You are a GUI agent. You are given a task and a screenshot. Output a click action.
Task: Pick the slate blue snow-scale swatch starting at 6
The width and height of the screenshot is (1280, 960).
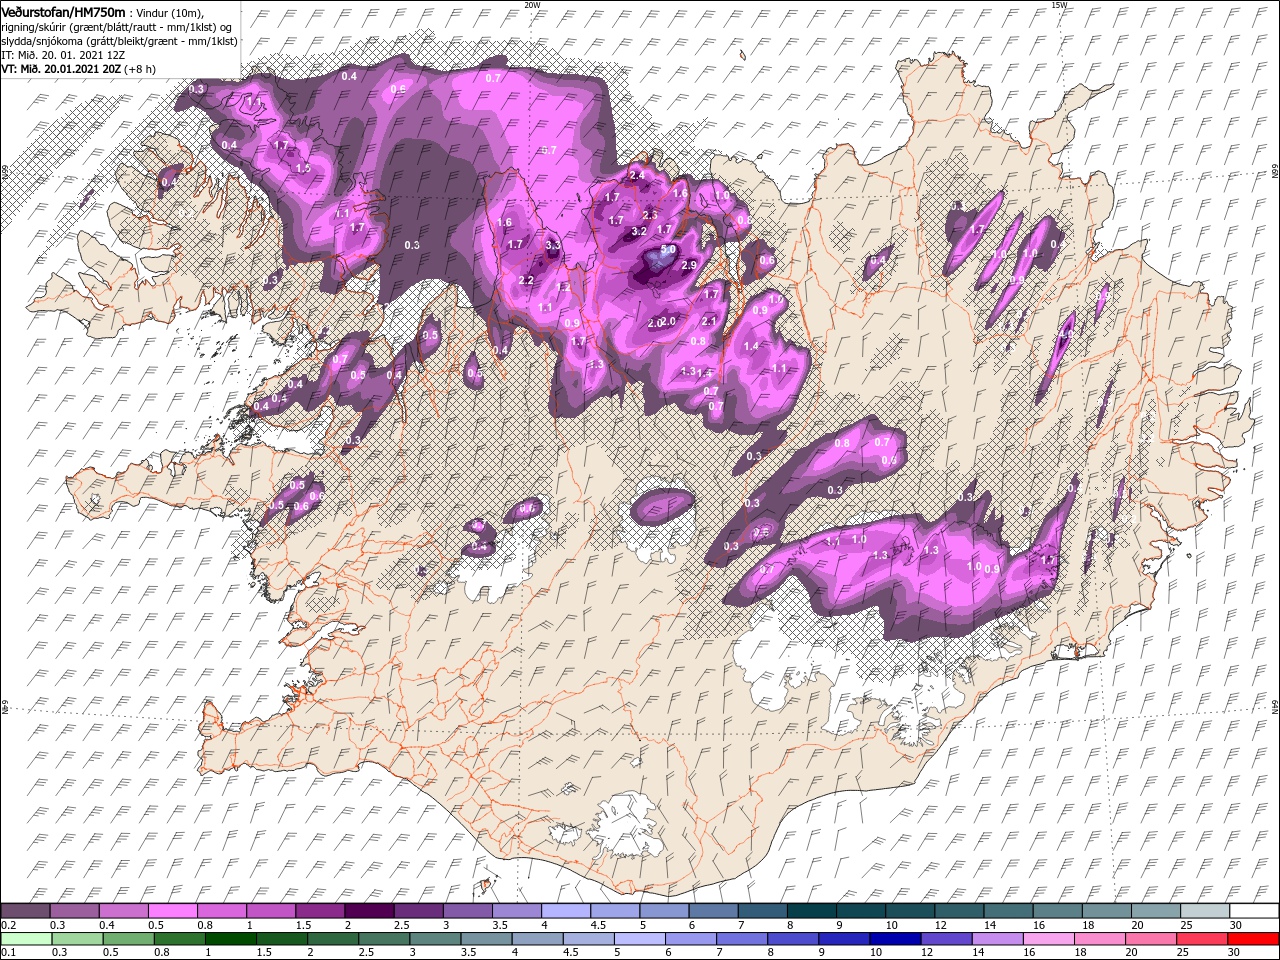coord(714,911)
